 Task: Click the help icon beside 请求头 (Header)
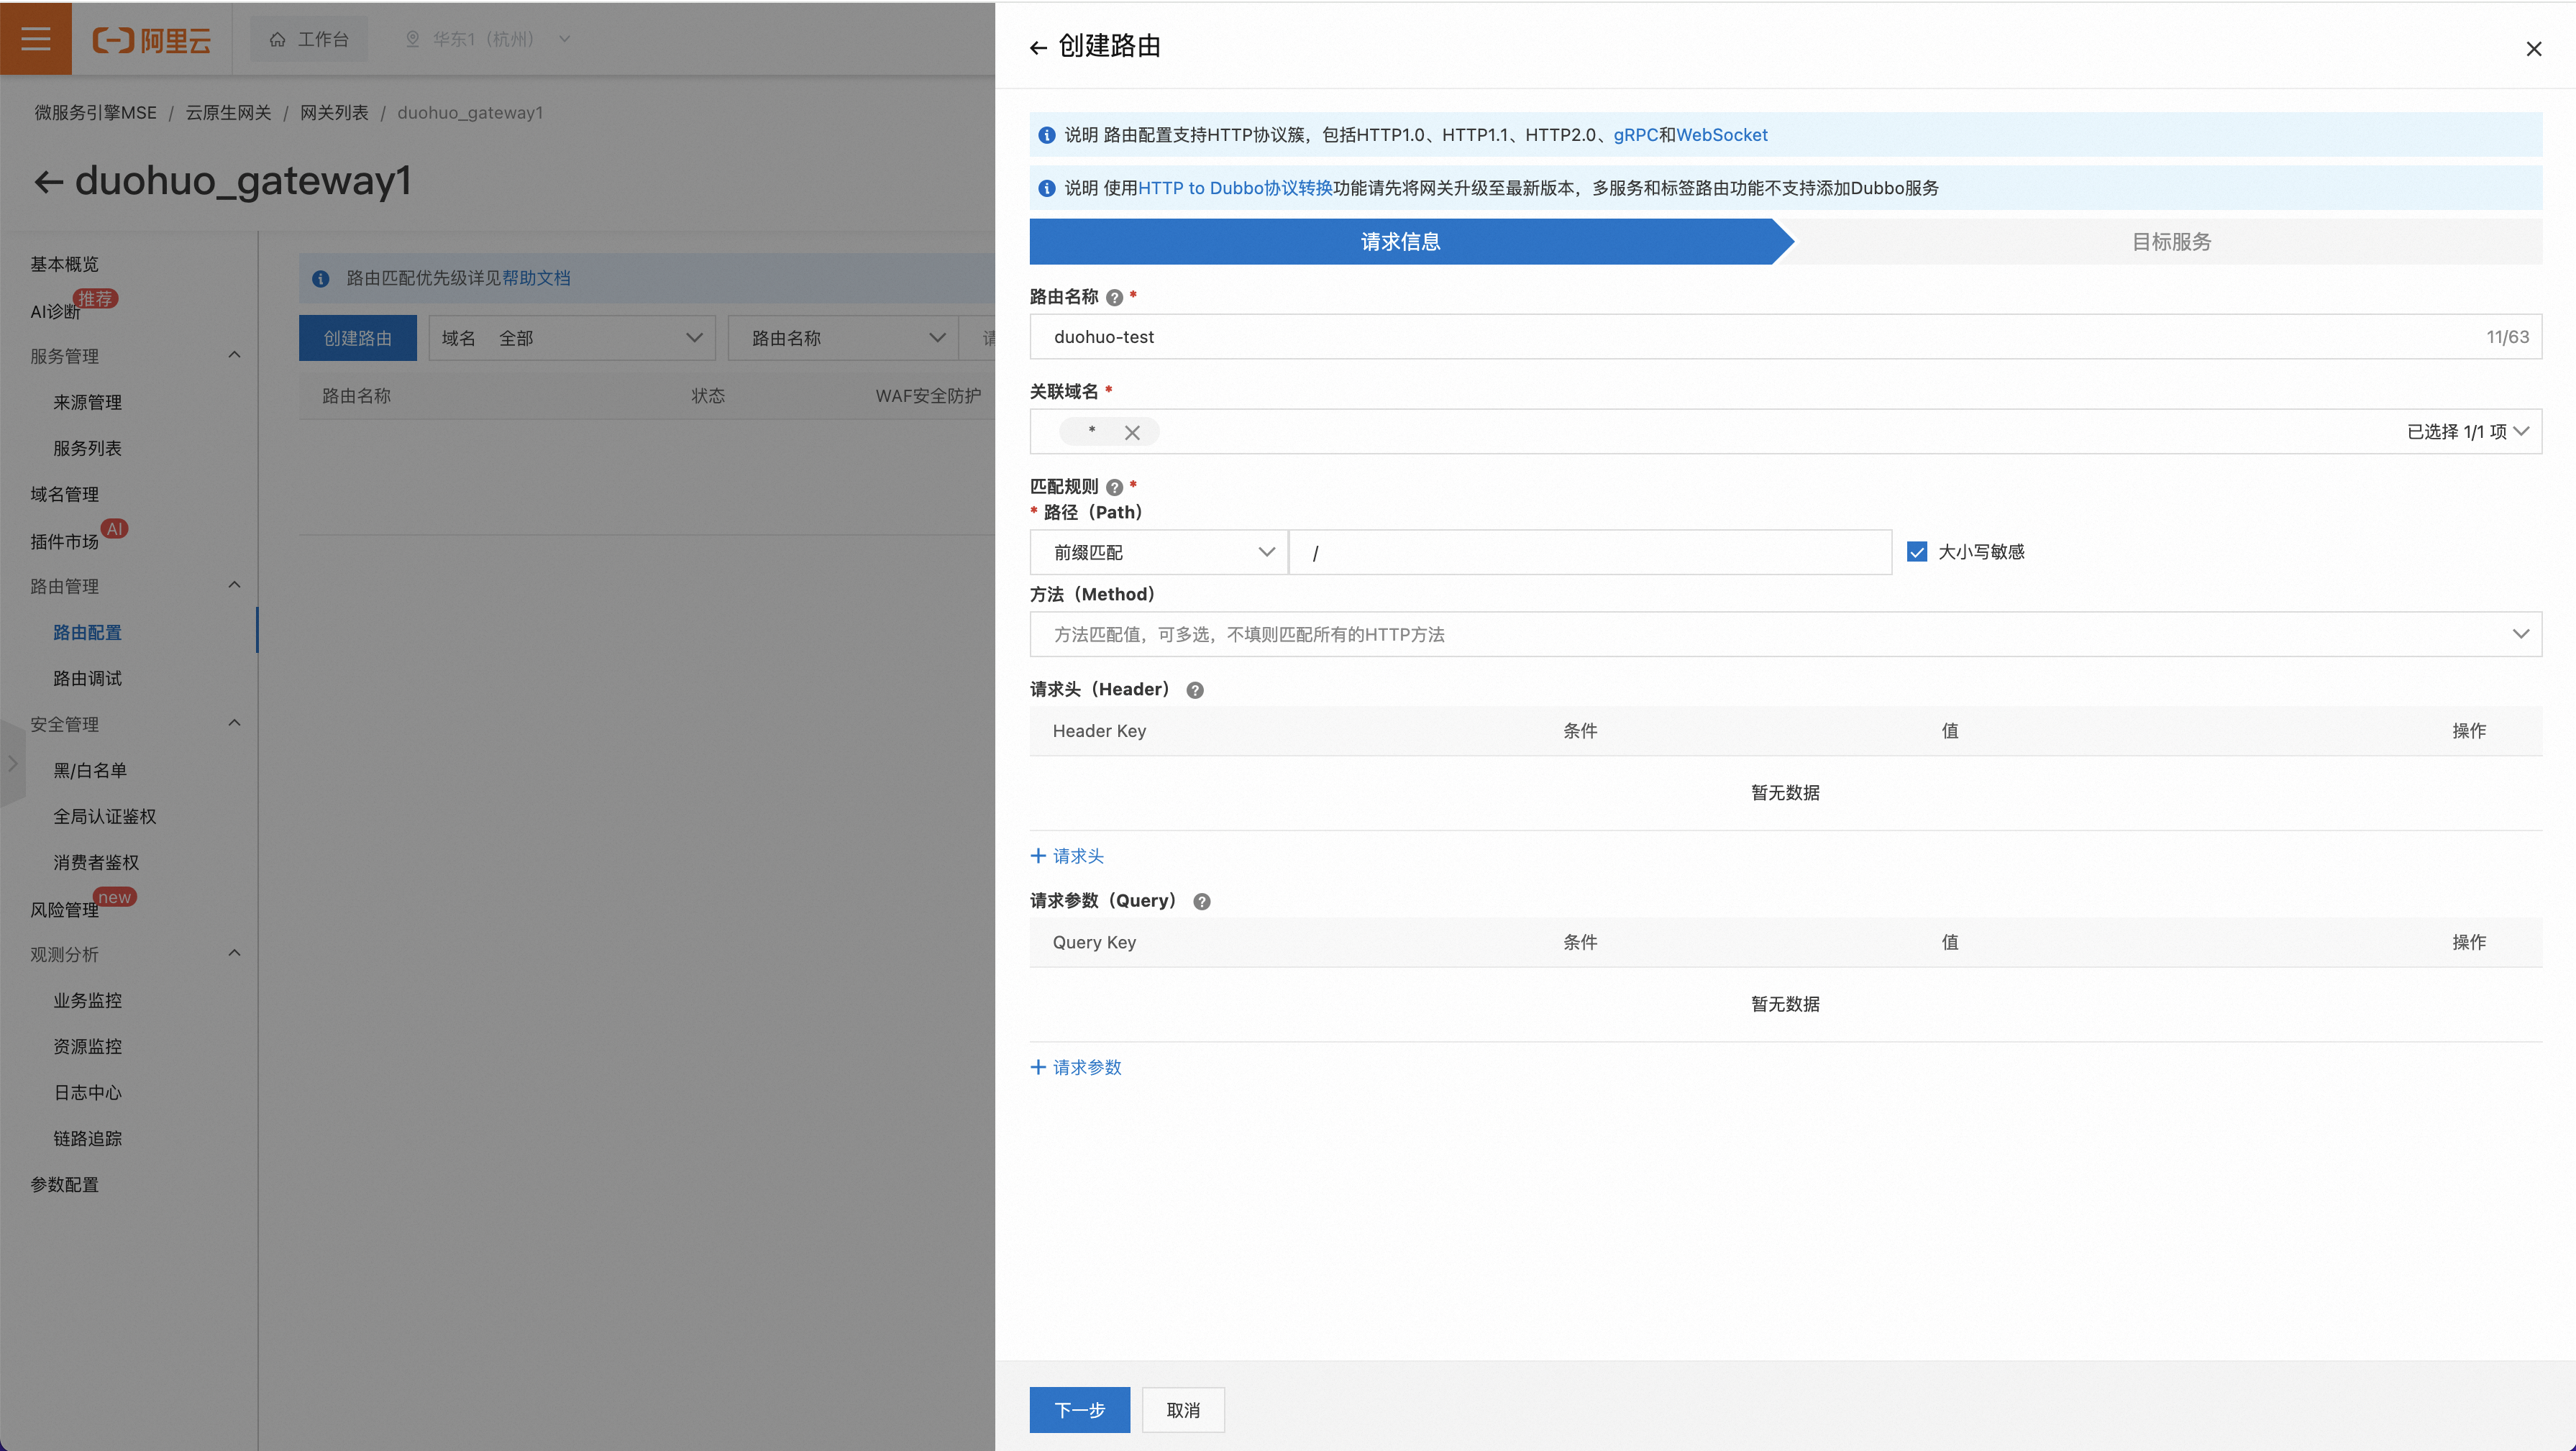tap(1194, 690)
